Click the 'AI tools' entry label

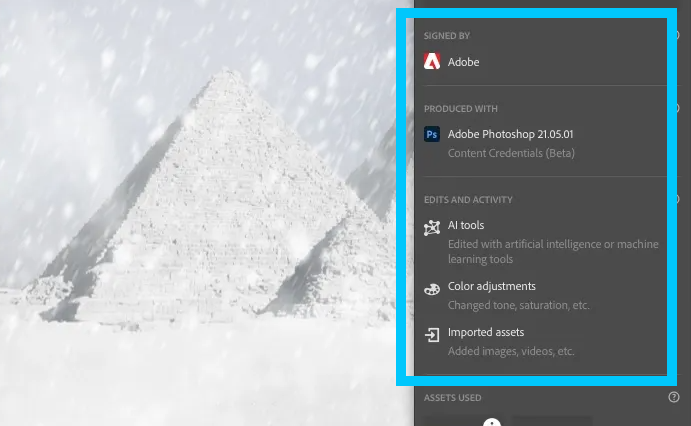[466, 225]
